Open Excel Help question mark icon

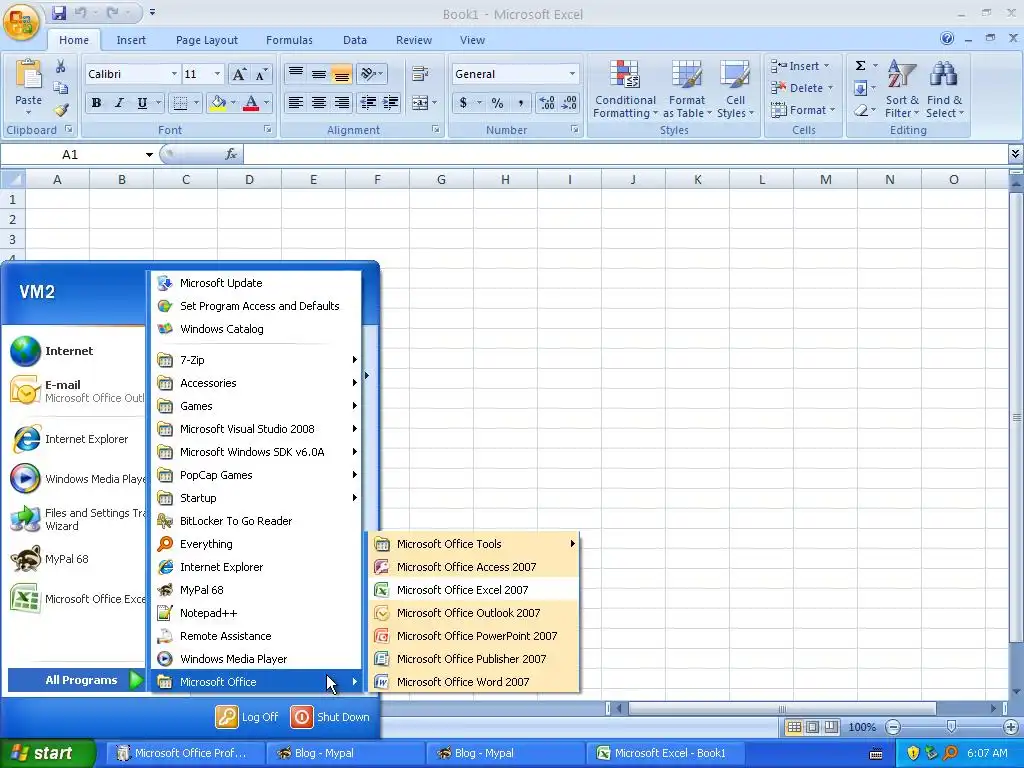coord(947,39)
